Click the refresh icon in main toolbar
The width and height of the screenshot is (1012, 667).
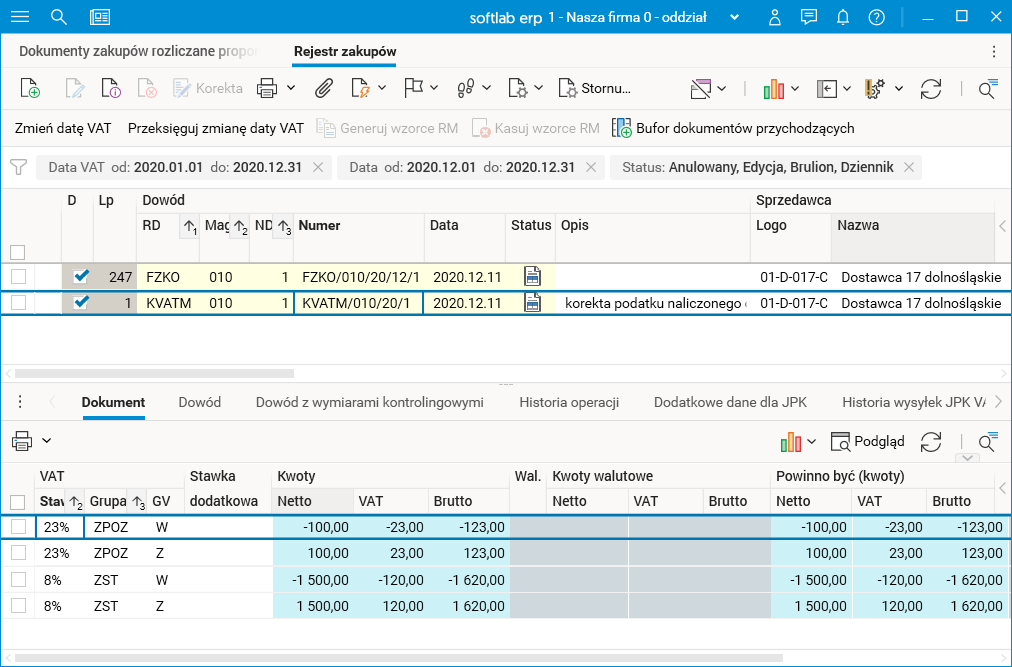pos(931,89)
